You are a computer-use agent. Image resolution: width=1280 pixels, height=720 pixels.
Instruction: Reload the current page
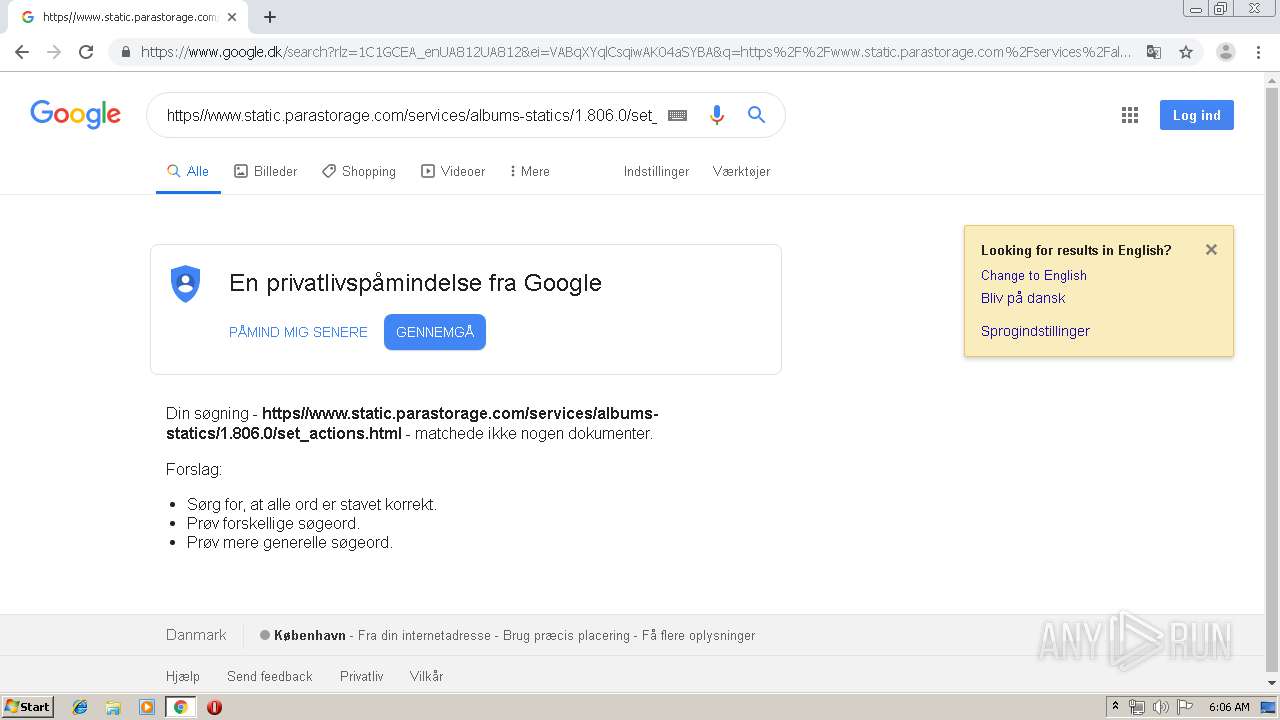86,52
